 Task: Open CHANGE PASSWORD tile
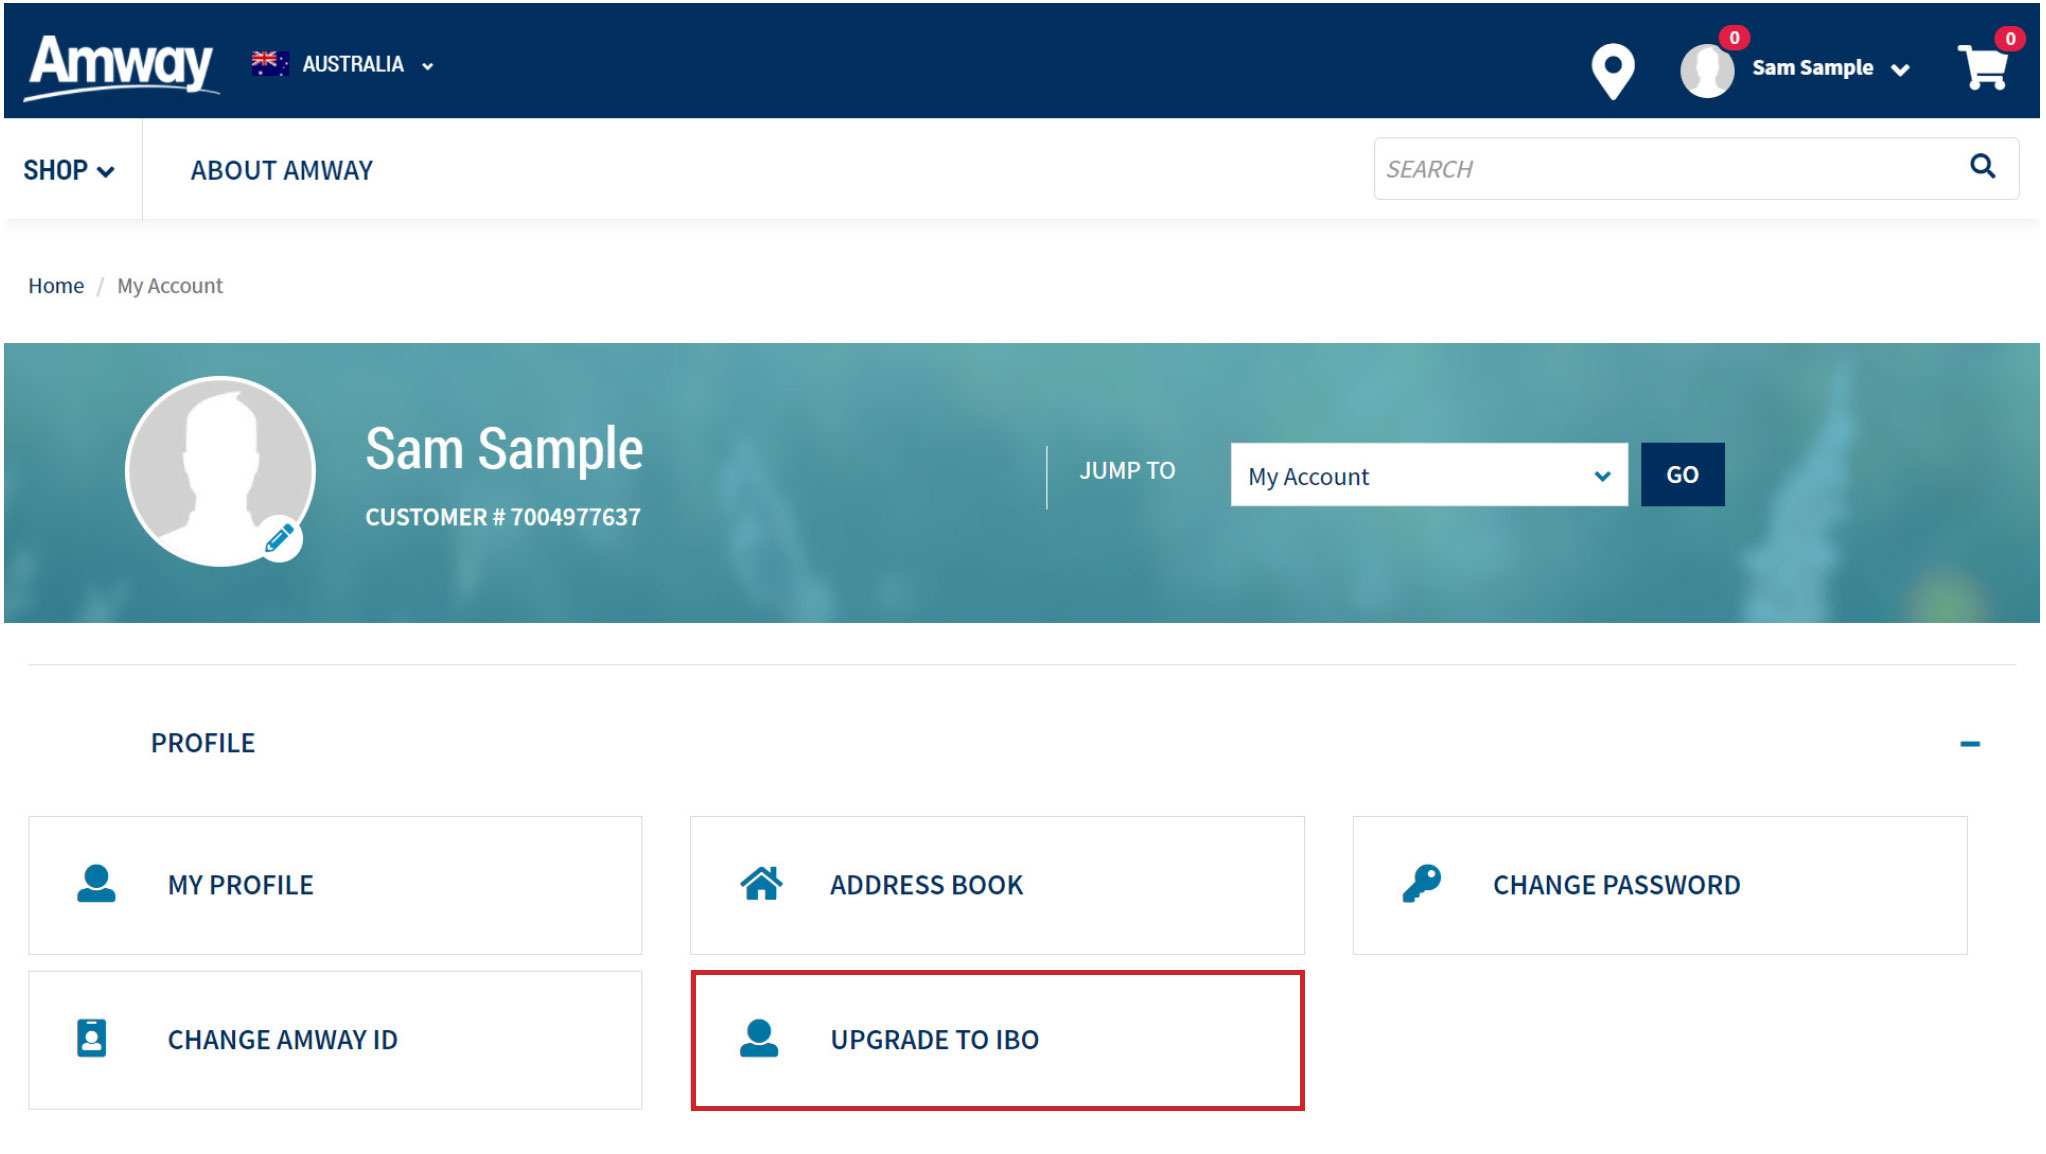(x=1660, y=885)
